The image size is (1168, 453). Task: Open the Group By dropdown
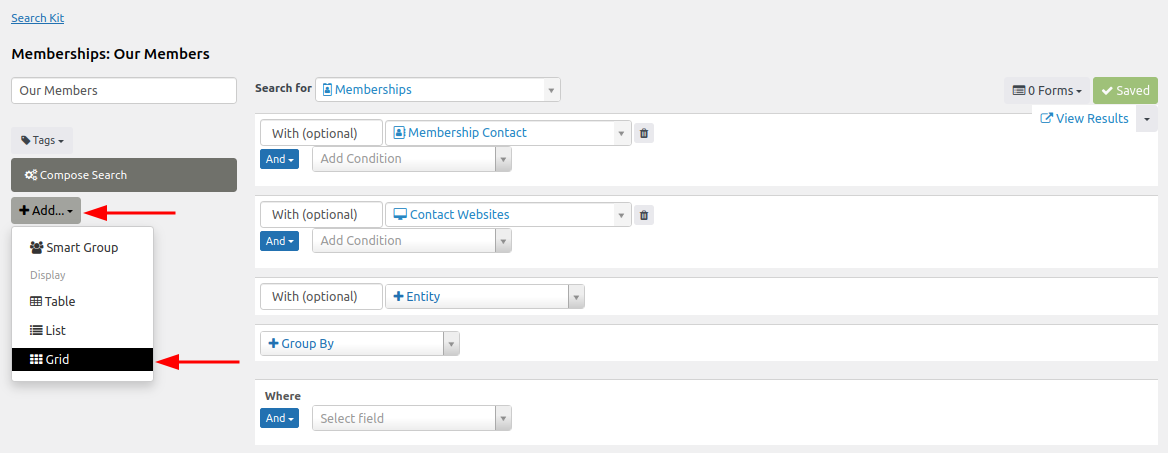359,343
